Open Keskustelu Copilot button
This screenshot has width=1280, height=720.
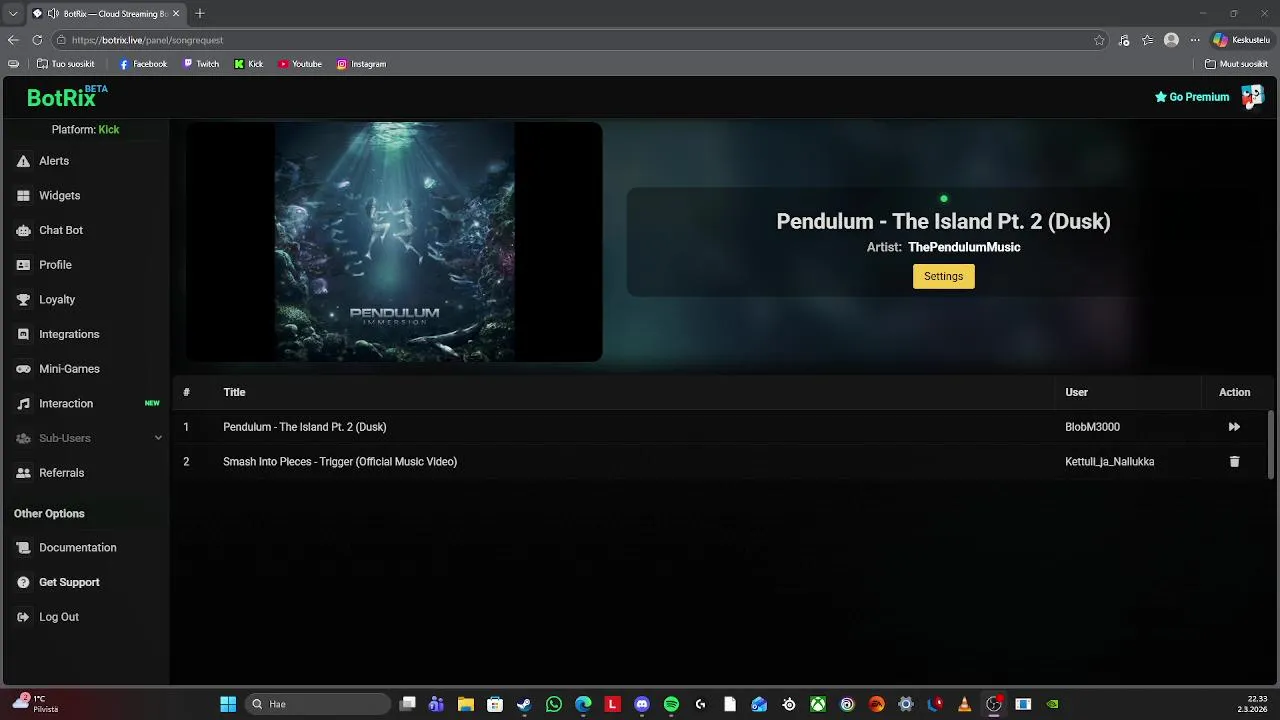pyautogui.click(x=1241, y=40)
